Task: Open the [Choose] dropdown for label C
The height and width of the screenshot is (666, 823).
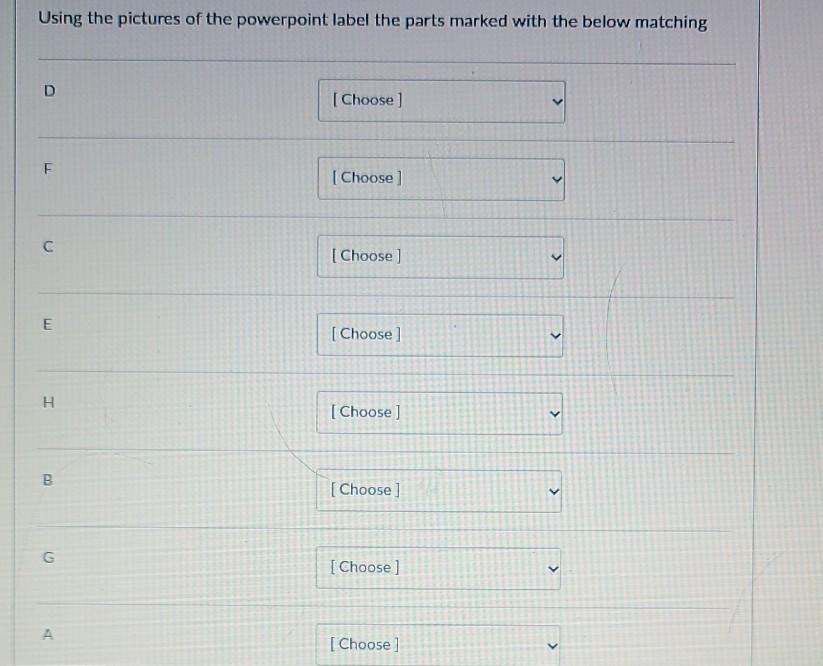Action: click(440, 256)
